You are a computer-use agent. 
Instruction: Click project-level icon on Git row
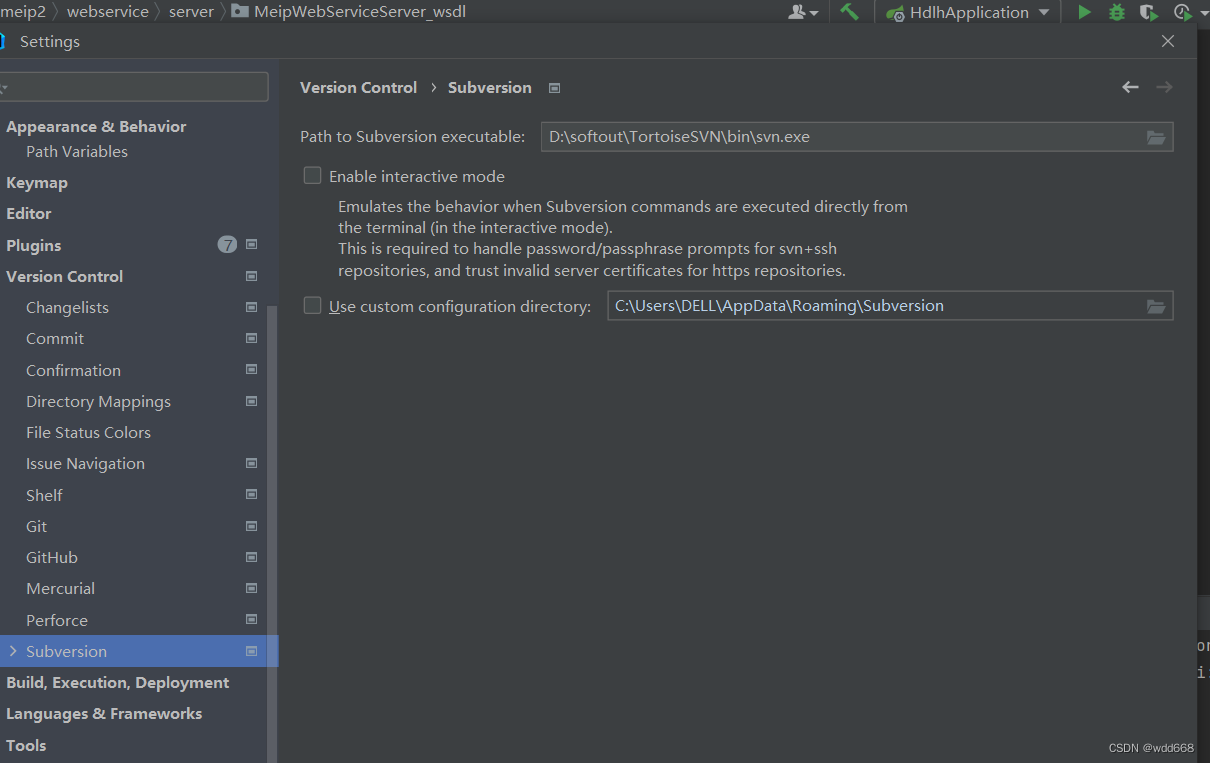251,526
